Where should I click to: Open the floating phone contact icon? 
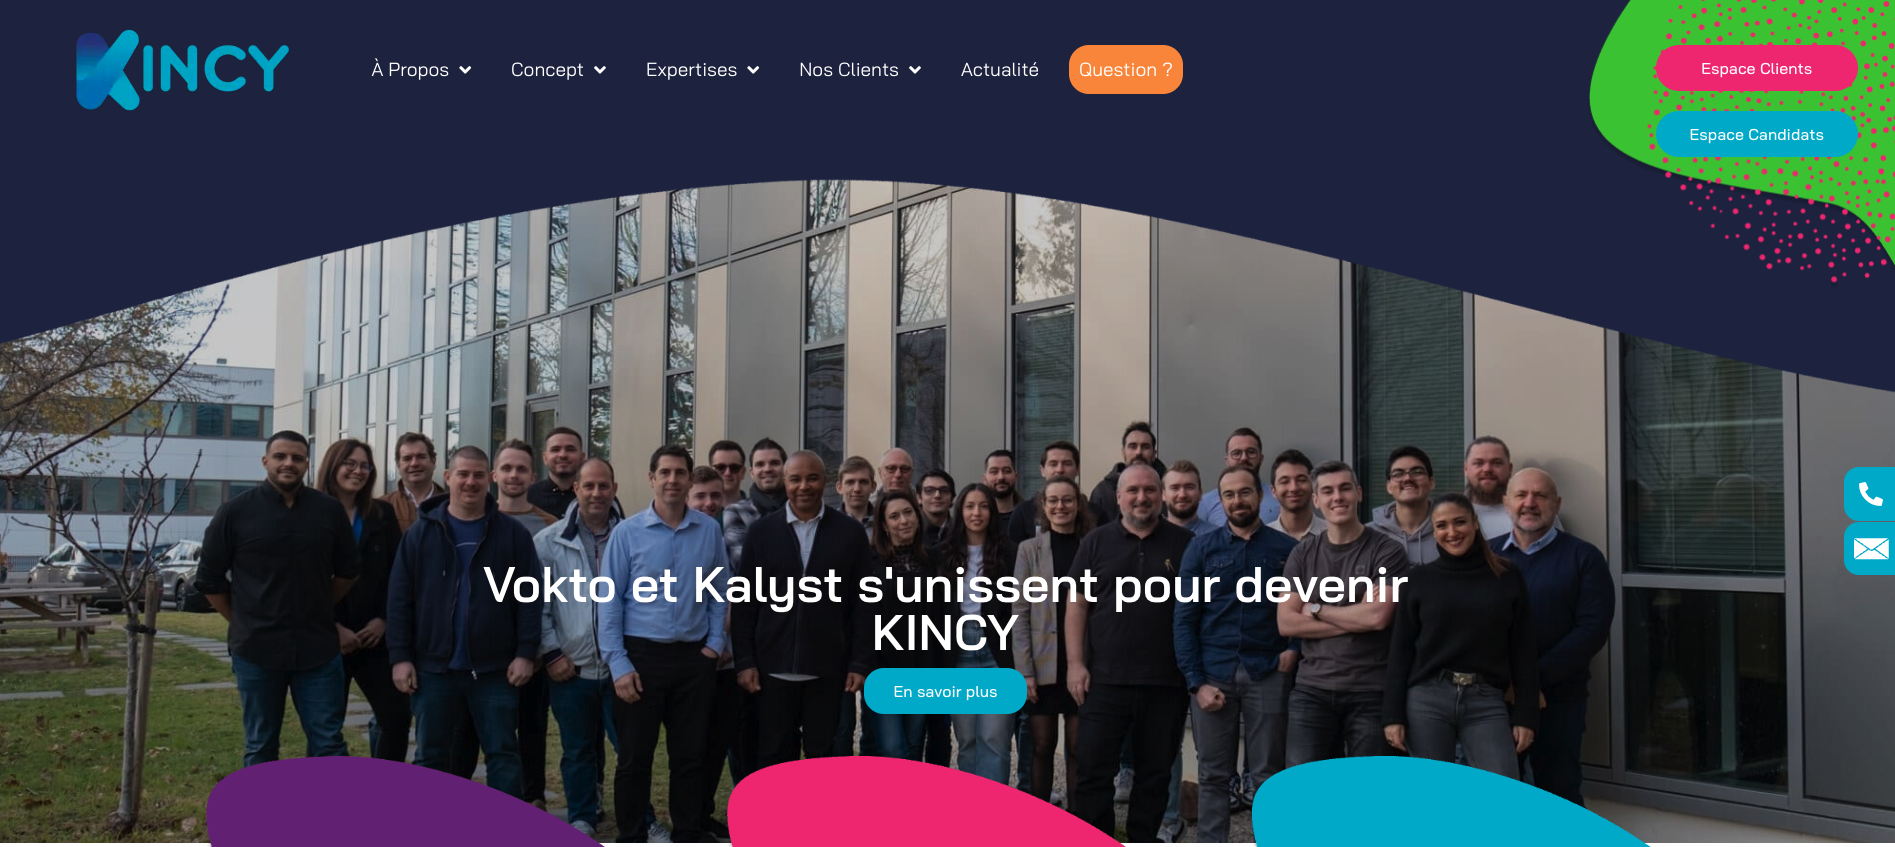click(x=1869, y=494)
